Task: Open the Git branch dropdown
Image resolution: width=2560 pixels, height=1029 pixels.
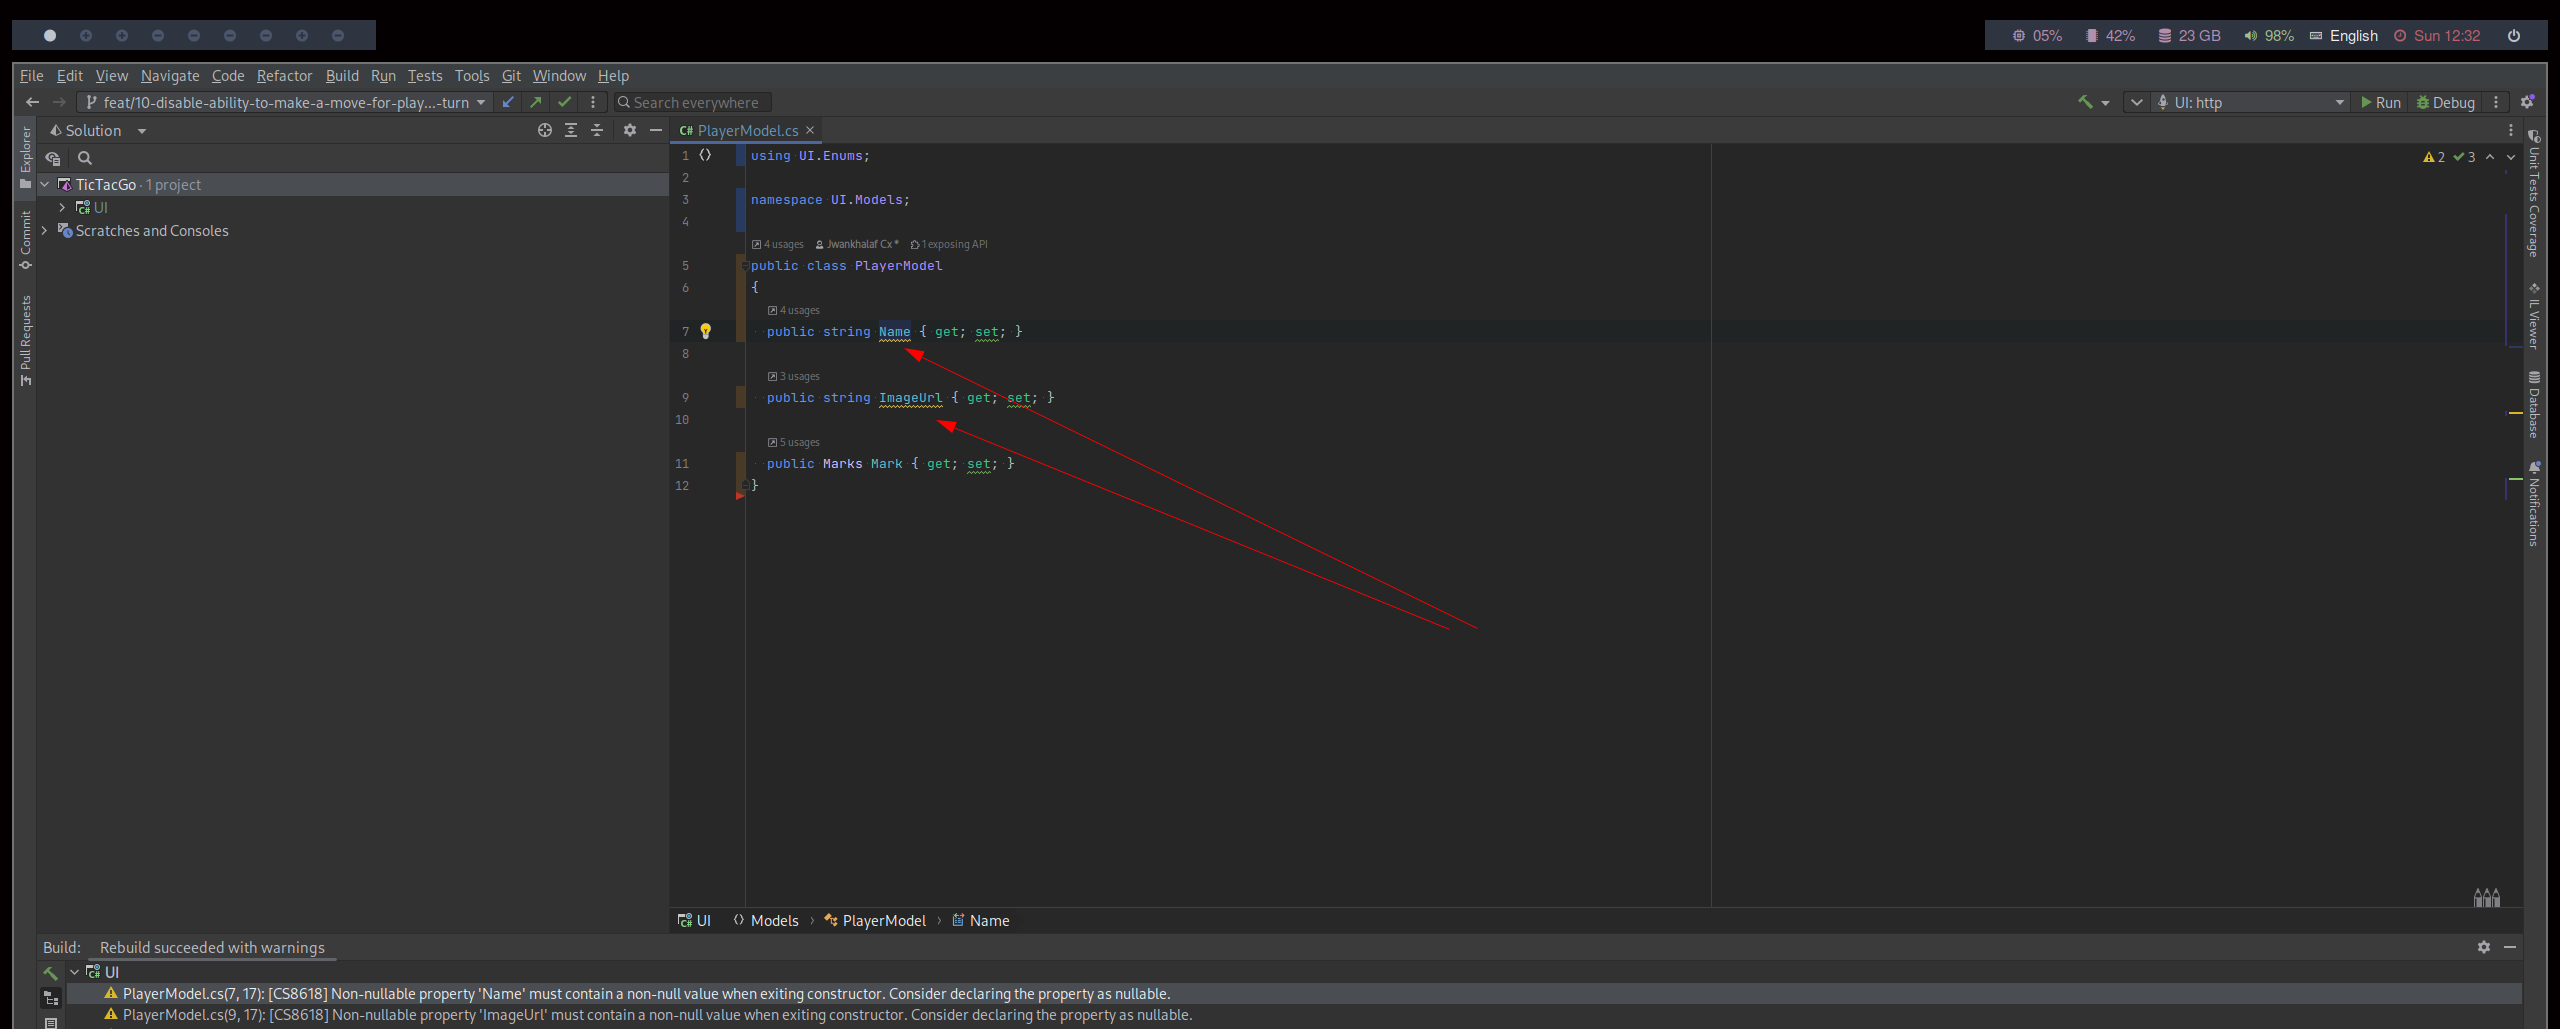Action: click(285, 102)
